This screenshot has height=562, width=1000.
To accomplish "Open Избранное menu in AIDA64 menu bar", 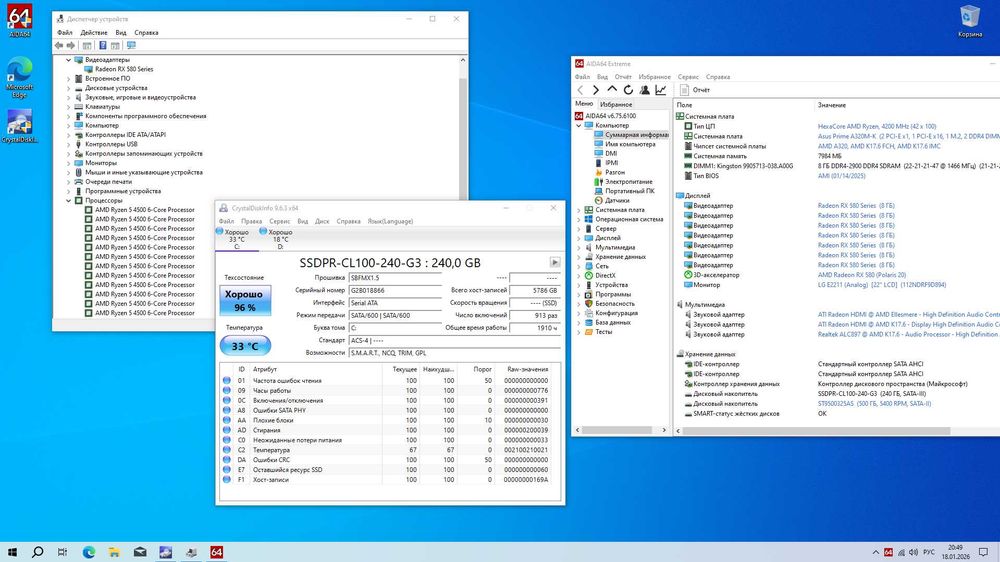I will (x=654, y=77).
